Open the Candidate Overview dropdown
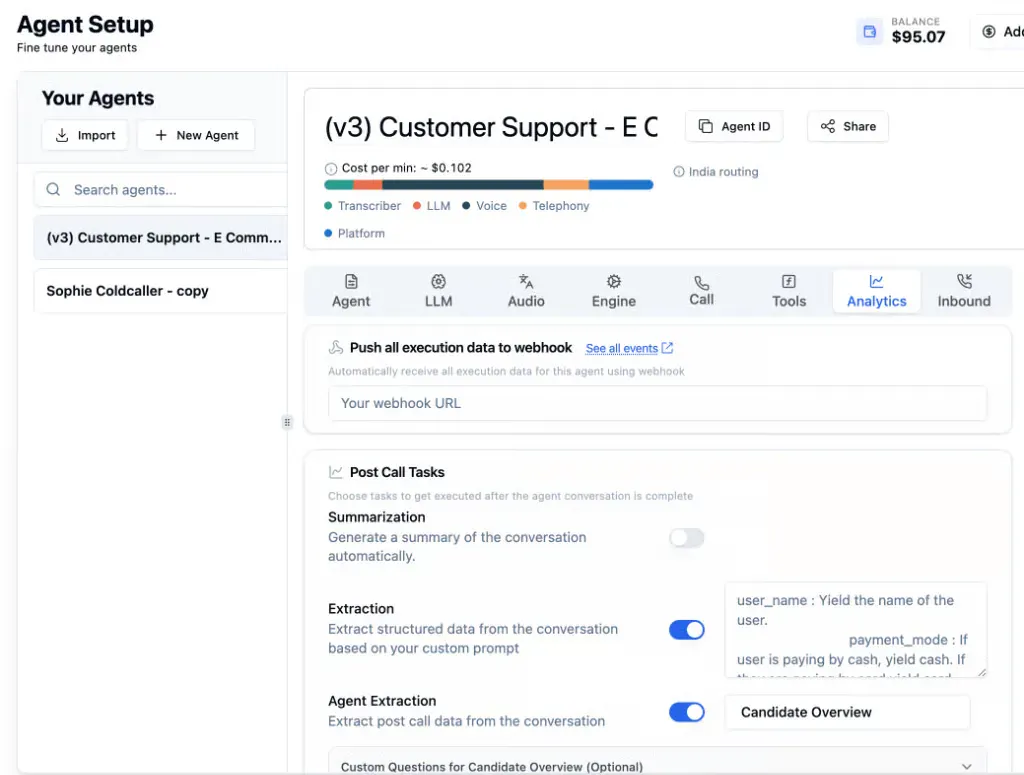This screenshot has width=1024, height=775. click(x=847, y=712)
